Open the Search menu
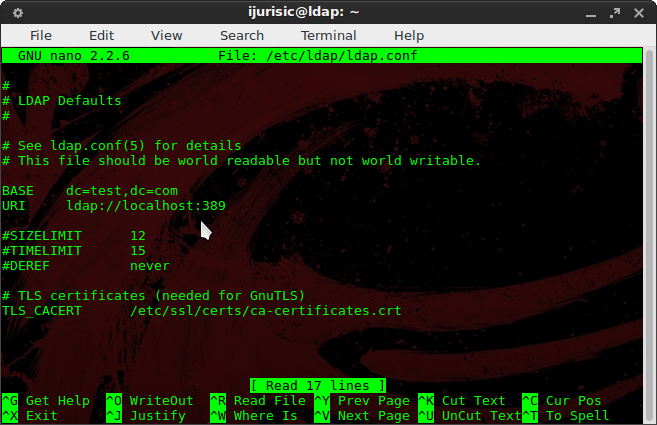Screen dimensions: 657x425 pyautogui.click(x=242, y=36)
